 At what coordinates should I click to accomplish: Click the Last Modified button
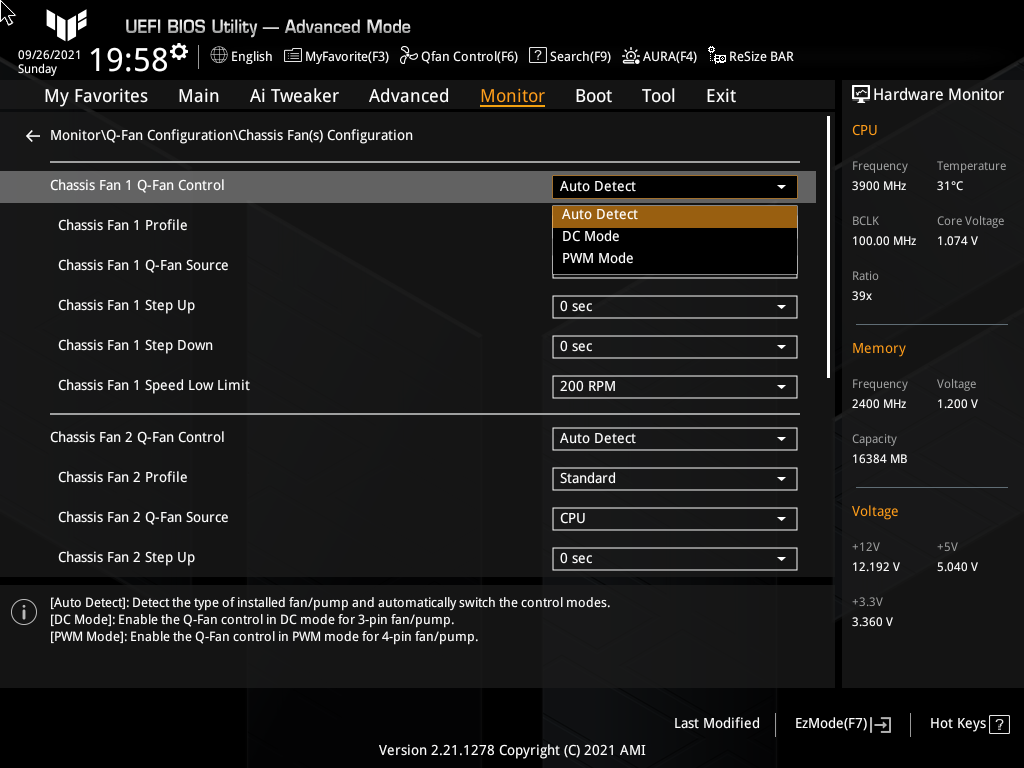click(x=716, y=723)
